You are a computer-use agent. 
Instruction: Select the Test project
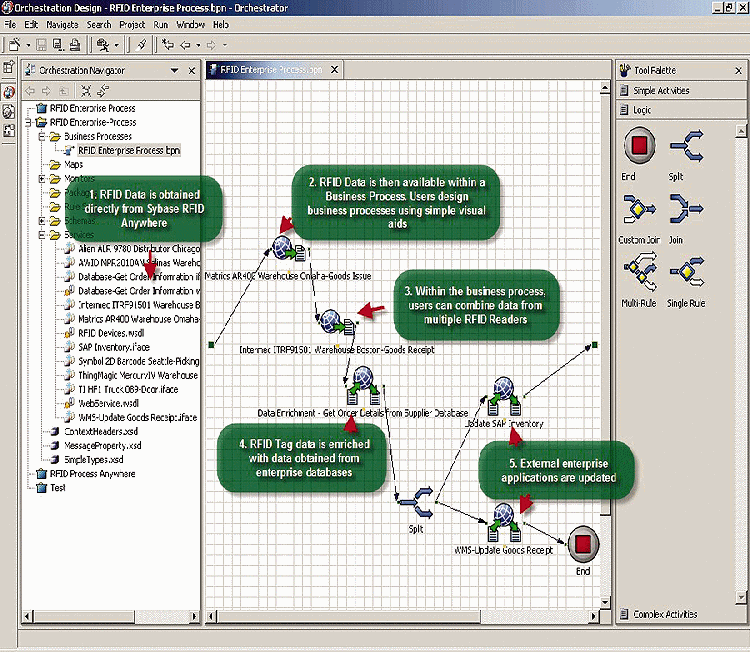[x=57, y=488]
